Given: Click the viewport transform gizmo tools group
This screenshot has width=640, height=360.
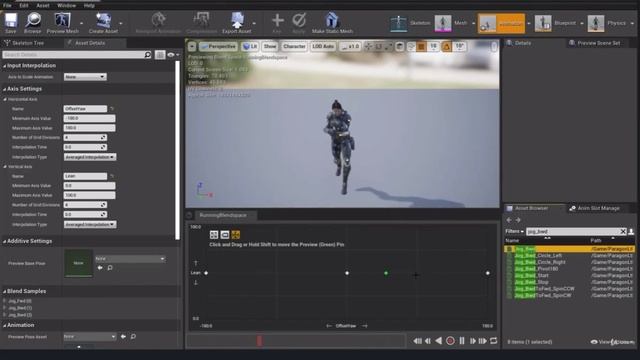Looking at the screenshot, I should (x=379, y=47).
